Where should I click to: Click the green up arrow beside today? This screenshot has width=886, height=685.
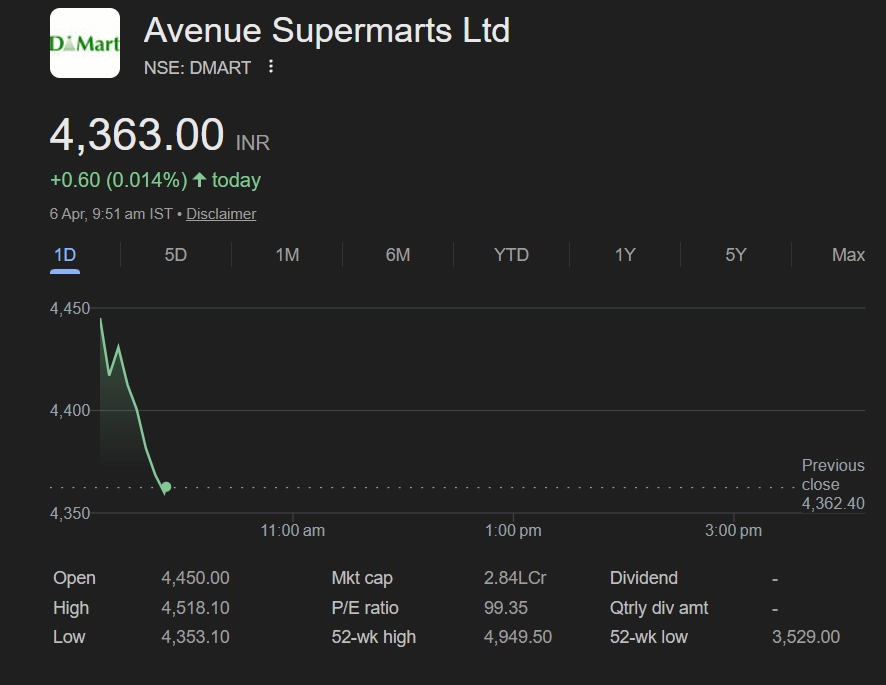[x=200, y=180]
